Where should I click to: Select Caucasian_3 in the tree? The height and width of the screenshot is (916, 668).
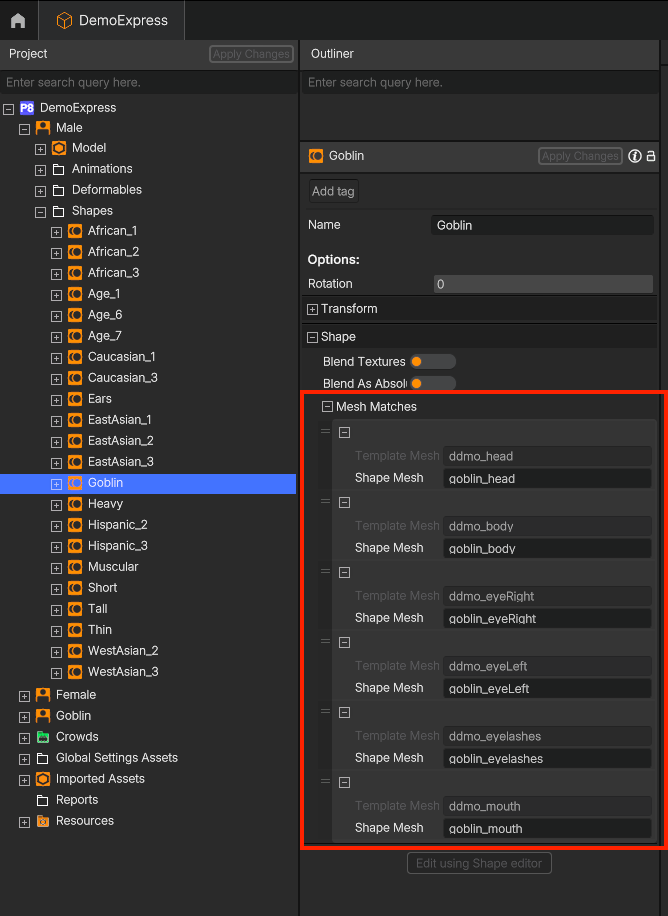pos(123,378)
